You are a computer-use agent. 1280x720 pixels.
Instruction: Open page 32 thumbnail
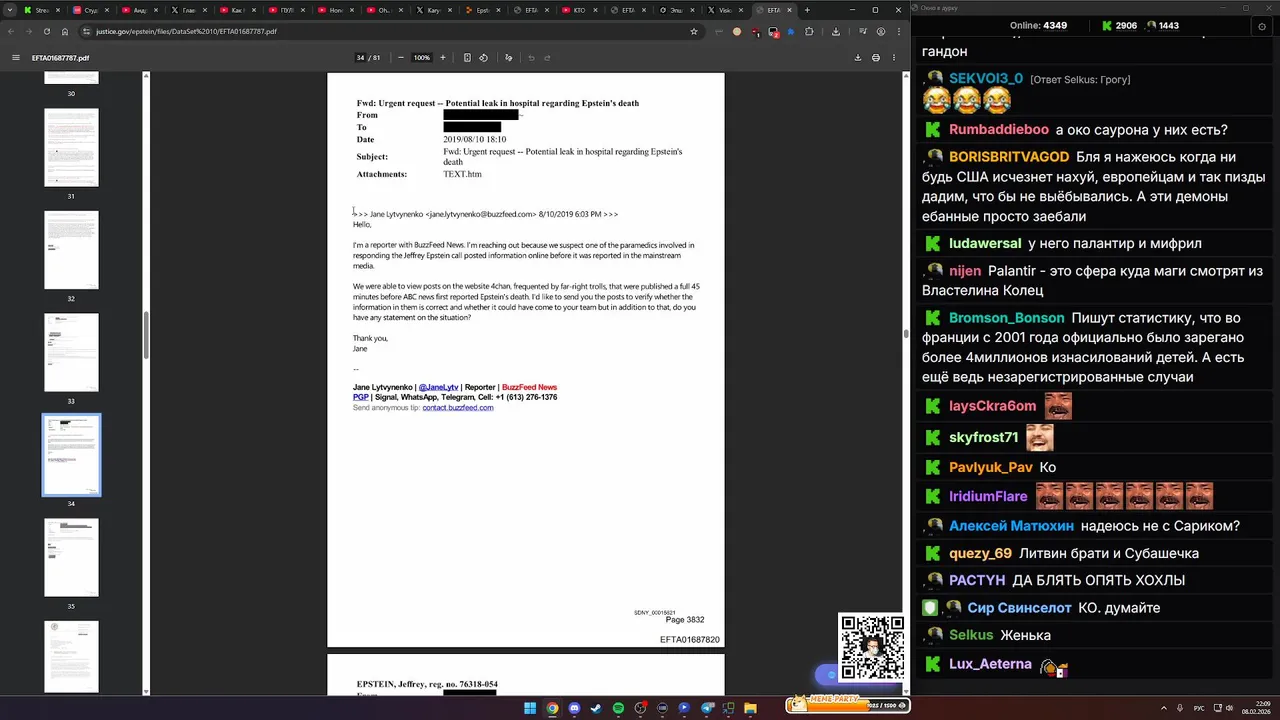71,250
